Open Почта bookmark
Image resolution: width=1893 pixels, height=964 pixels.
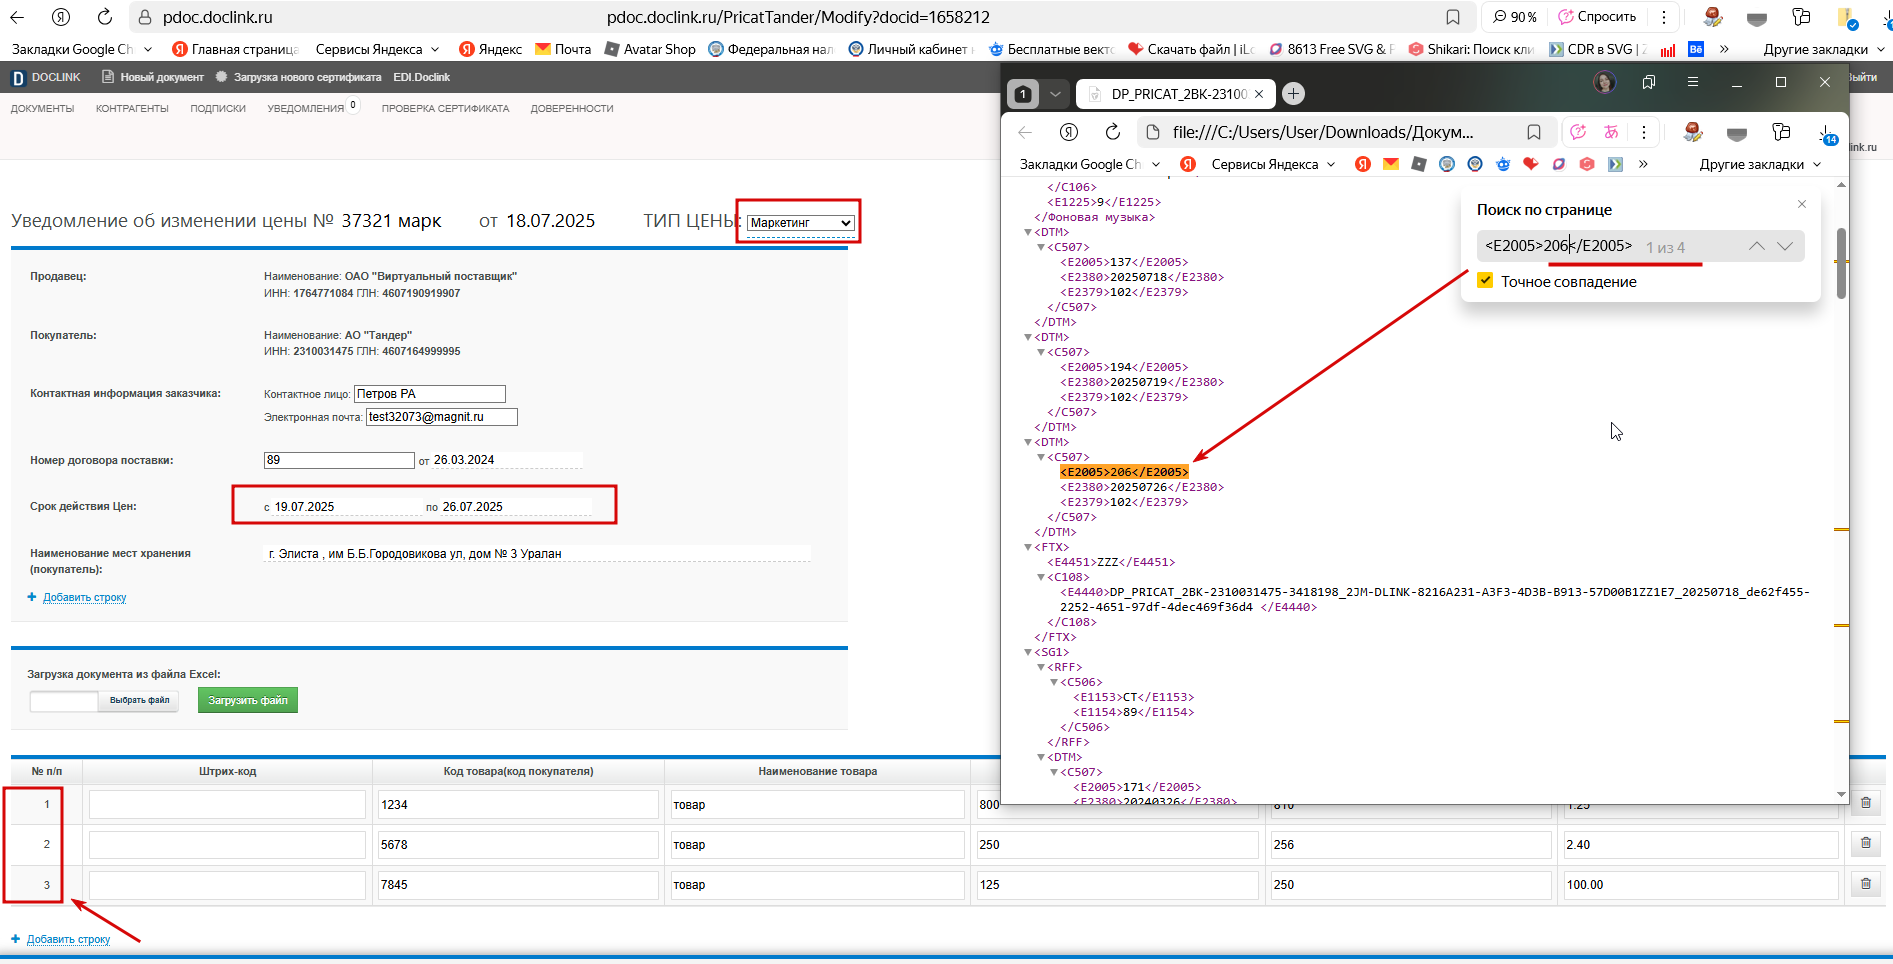[x=563, y=49]
